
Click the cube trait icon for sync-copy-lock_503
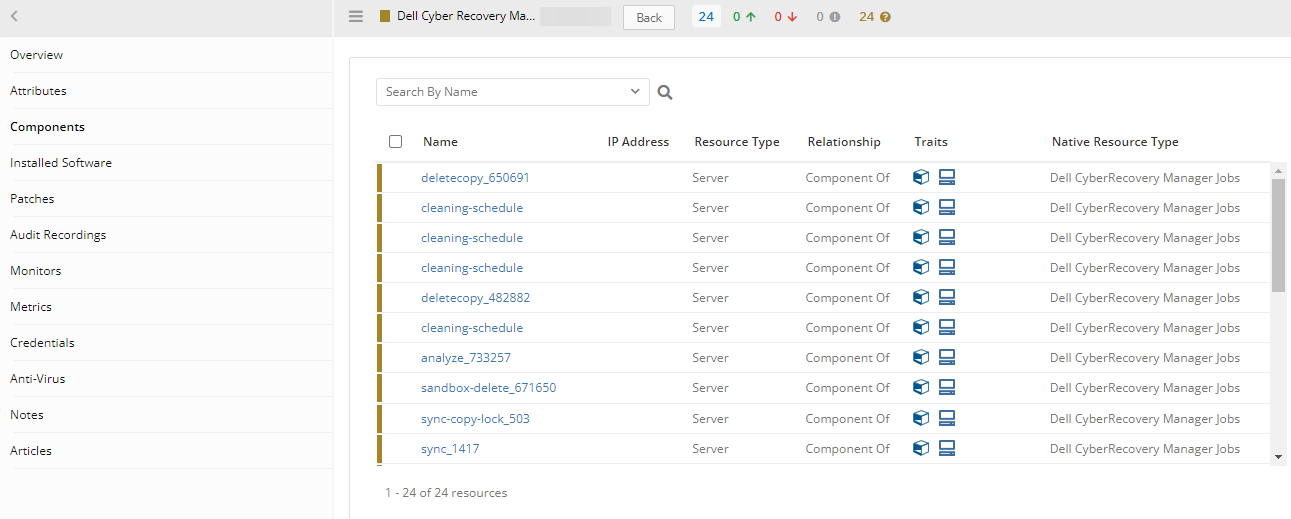pos(921,419)
